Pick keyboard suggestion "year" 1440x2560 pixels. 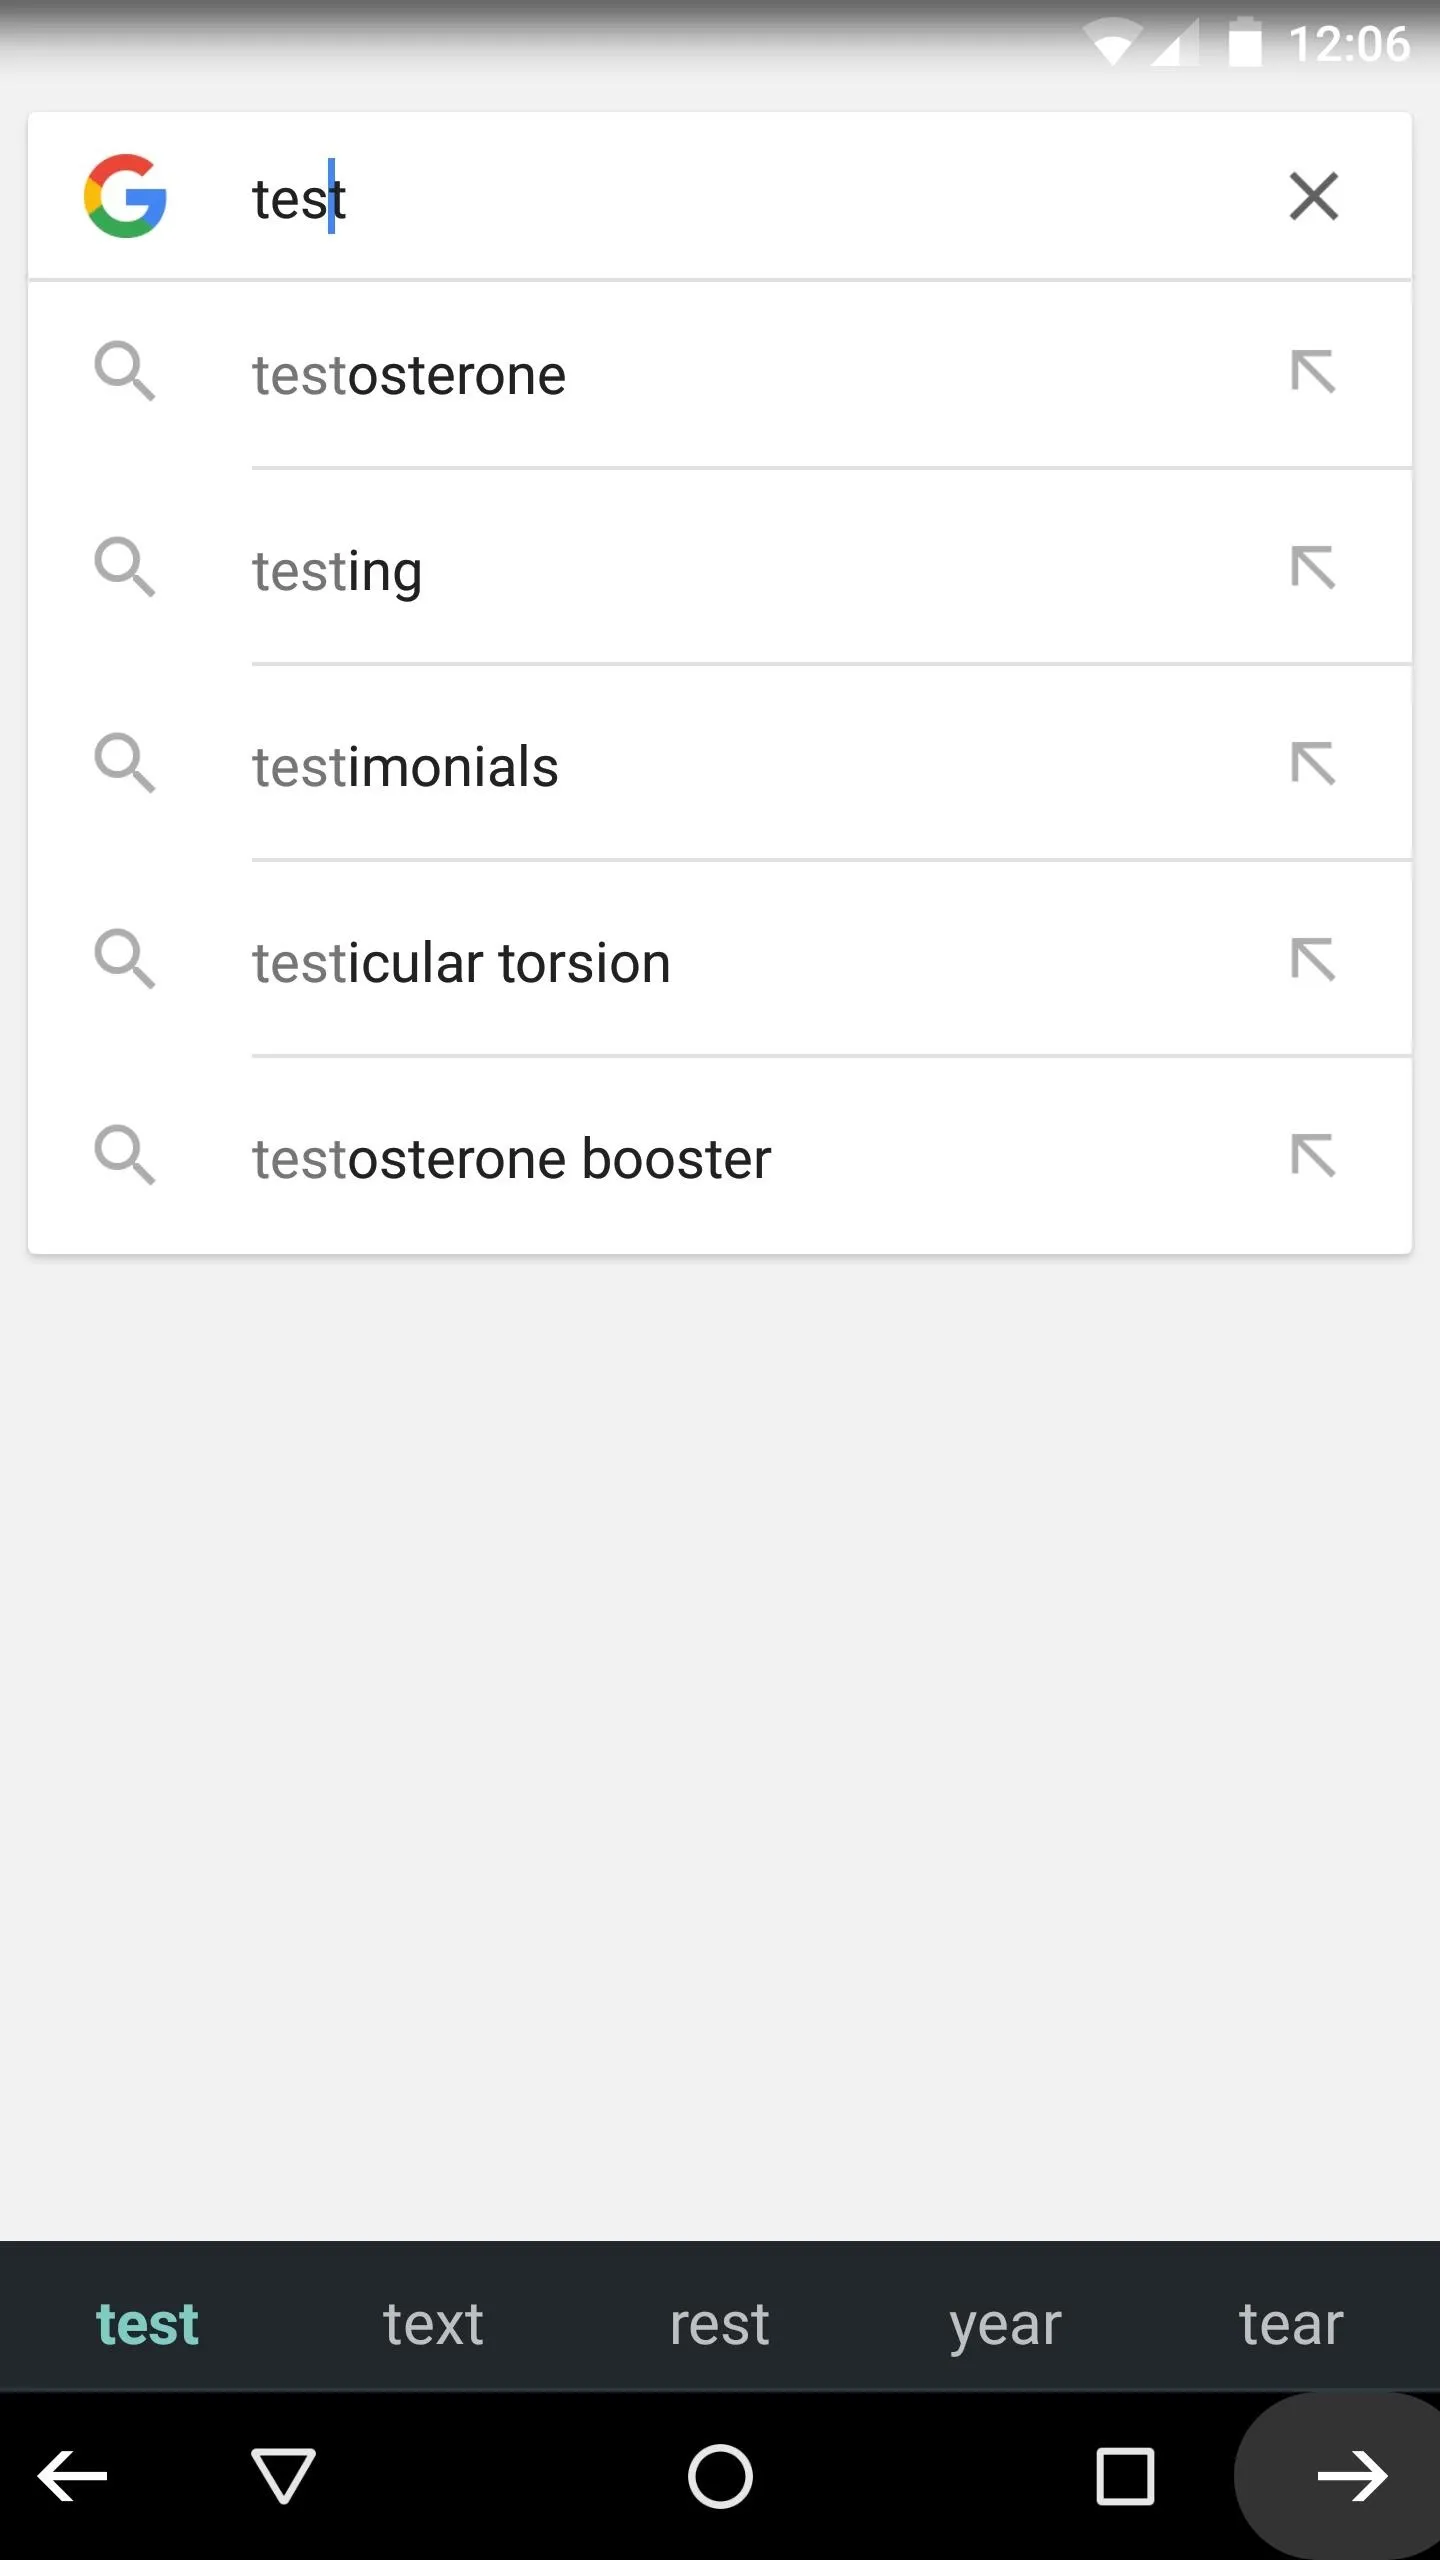click(x=1005, y=2326)
